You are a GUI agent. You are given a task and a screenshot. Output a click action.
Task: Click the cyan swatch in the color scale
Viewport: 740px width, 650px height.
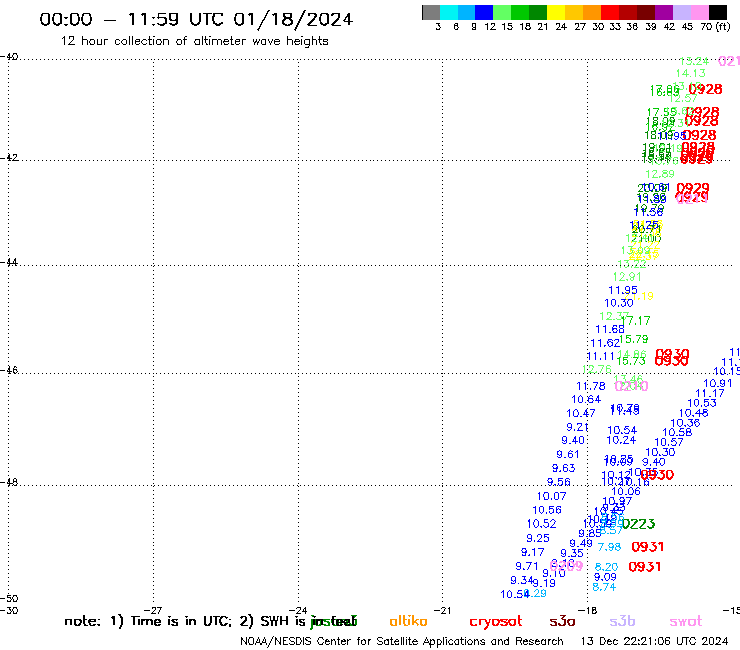tap(449, 12)
